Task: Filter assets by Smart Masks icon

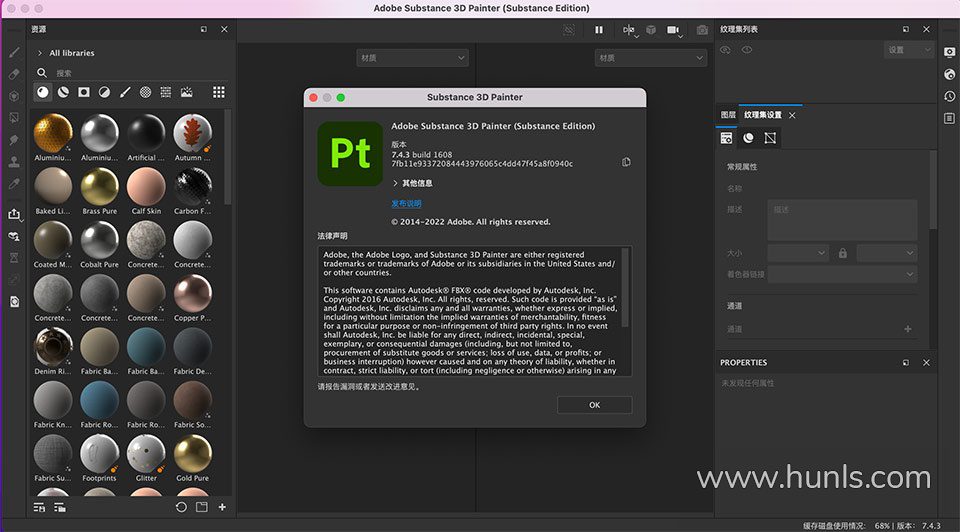Action: click(x=84, y=92)
